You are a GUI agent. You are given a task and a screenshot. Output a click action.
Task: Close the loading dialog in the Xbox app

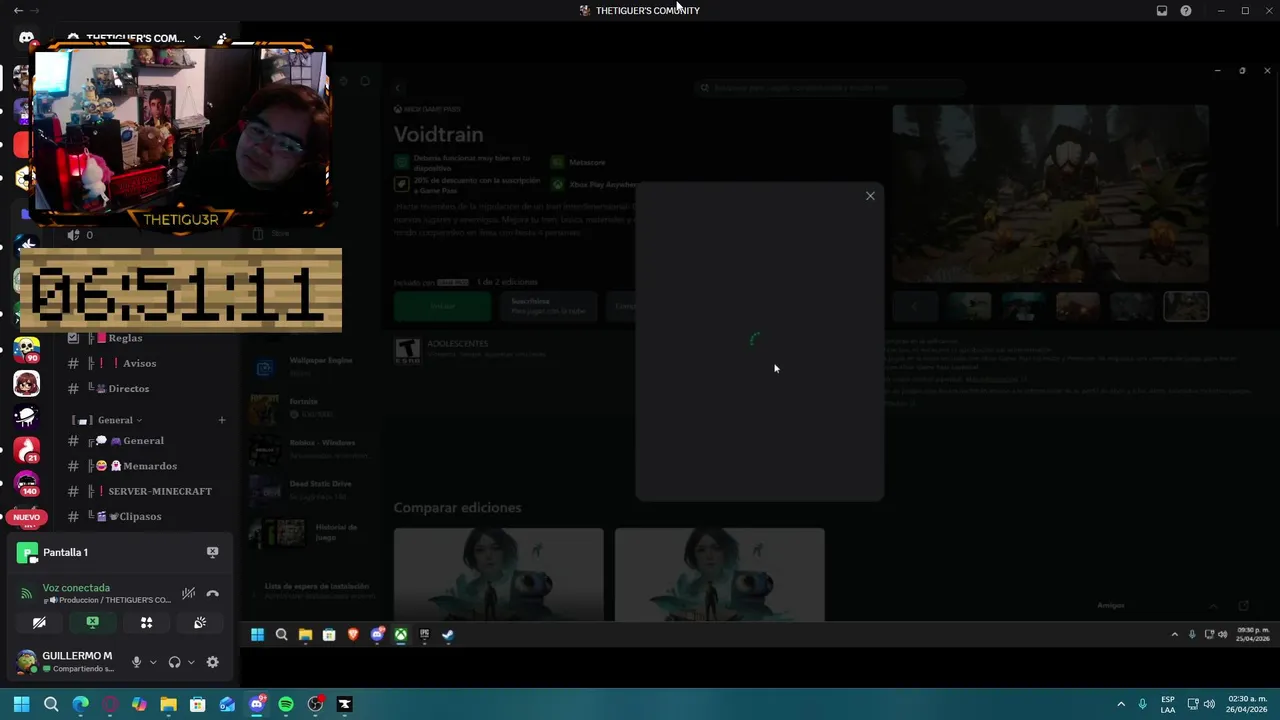(x=870, y=196)
